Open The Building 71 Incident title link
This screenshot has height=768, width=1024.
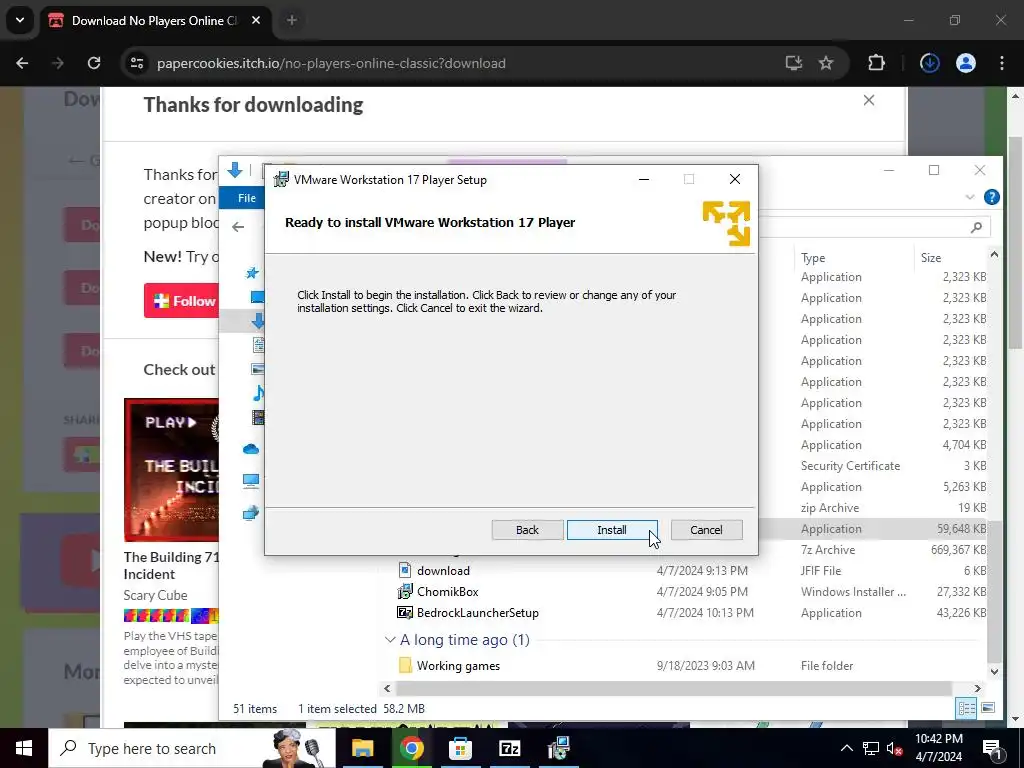171,566
